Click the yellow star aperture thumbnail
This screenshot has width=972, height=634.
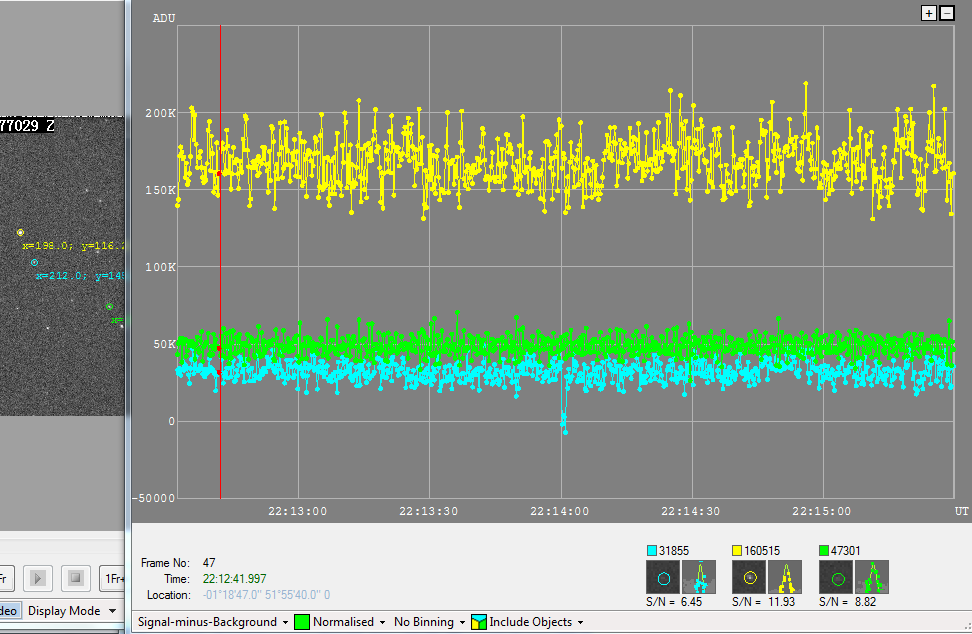coord(749,577)
